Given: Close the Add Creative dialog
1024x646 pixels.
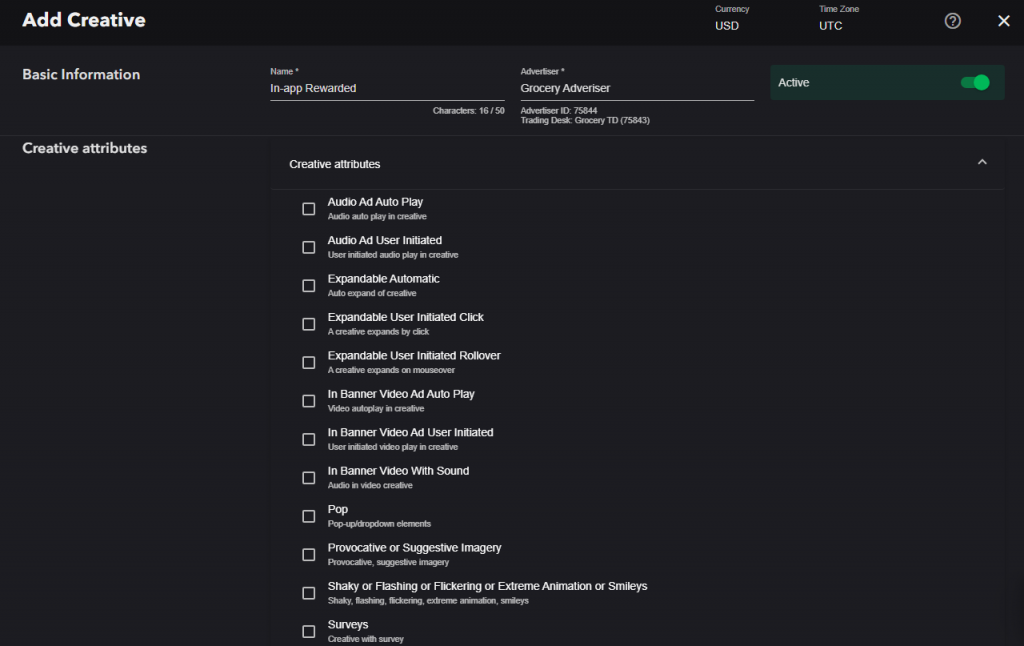Looking at the screenshot, I should tap(1004, 21).
